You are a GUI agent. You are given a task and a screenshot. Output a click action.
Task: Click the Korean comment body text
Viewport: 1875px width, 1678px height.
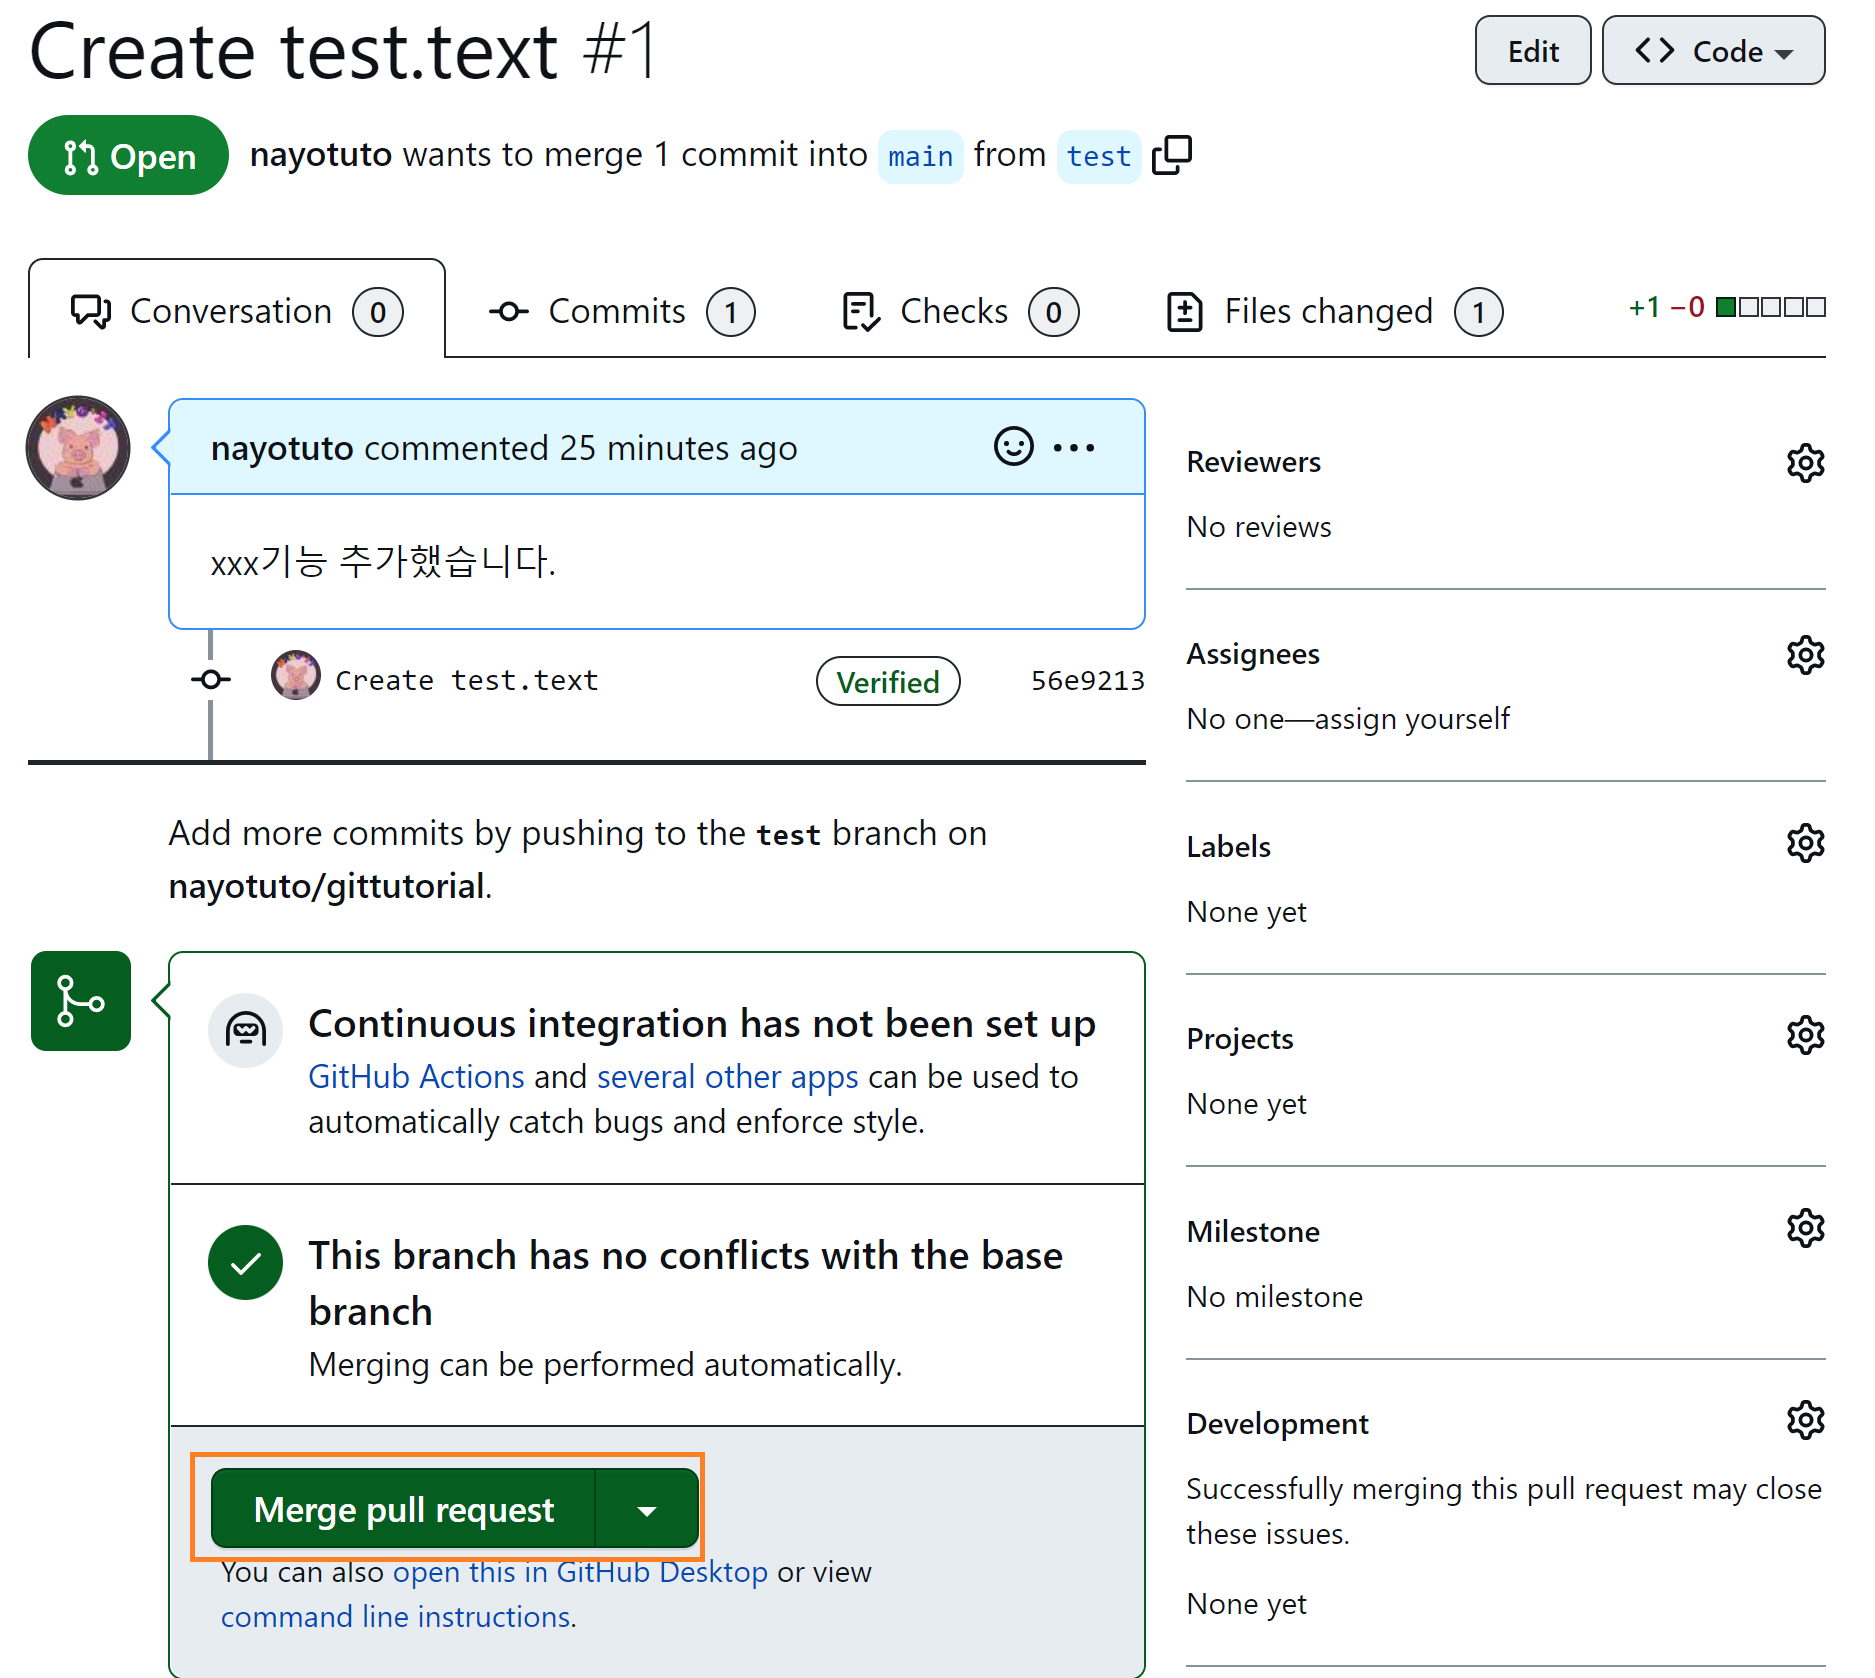click(383, 561)
